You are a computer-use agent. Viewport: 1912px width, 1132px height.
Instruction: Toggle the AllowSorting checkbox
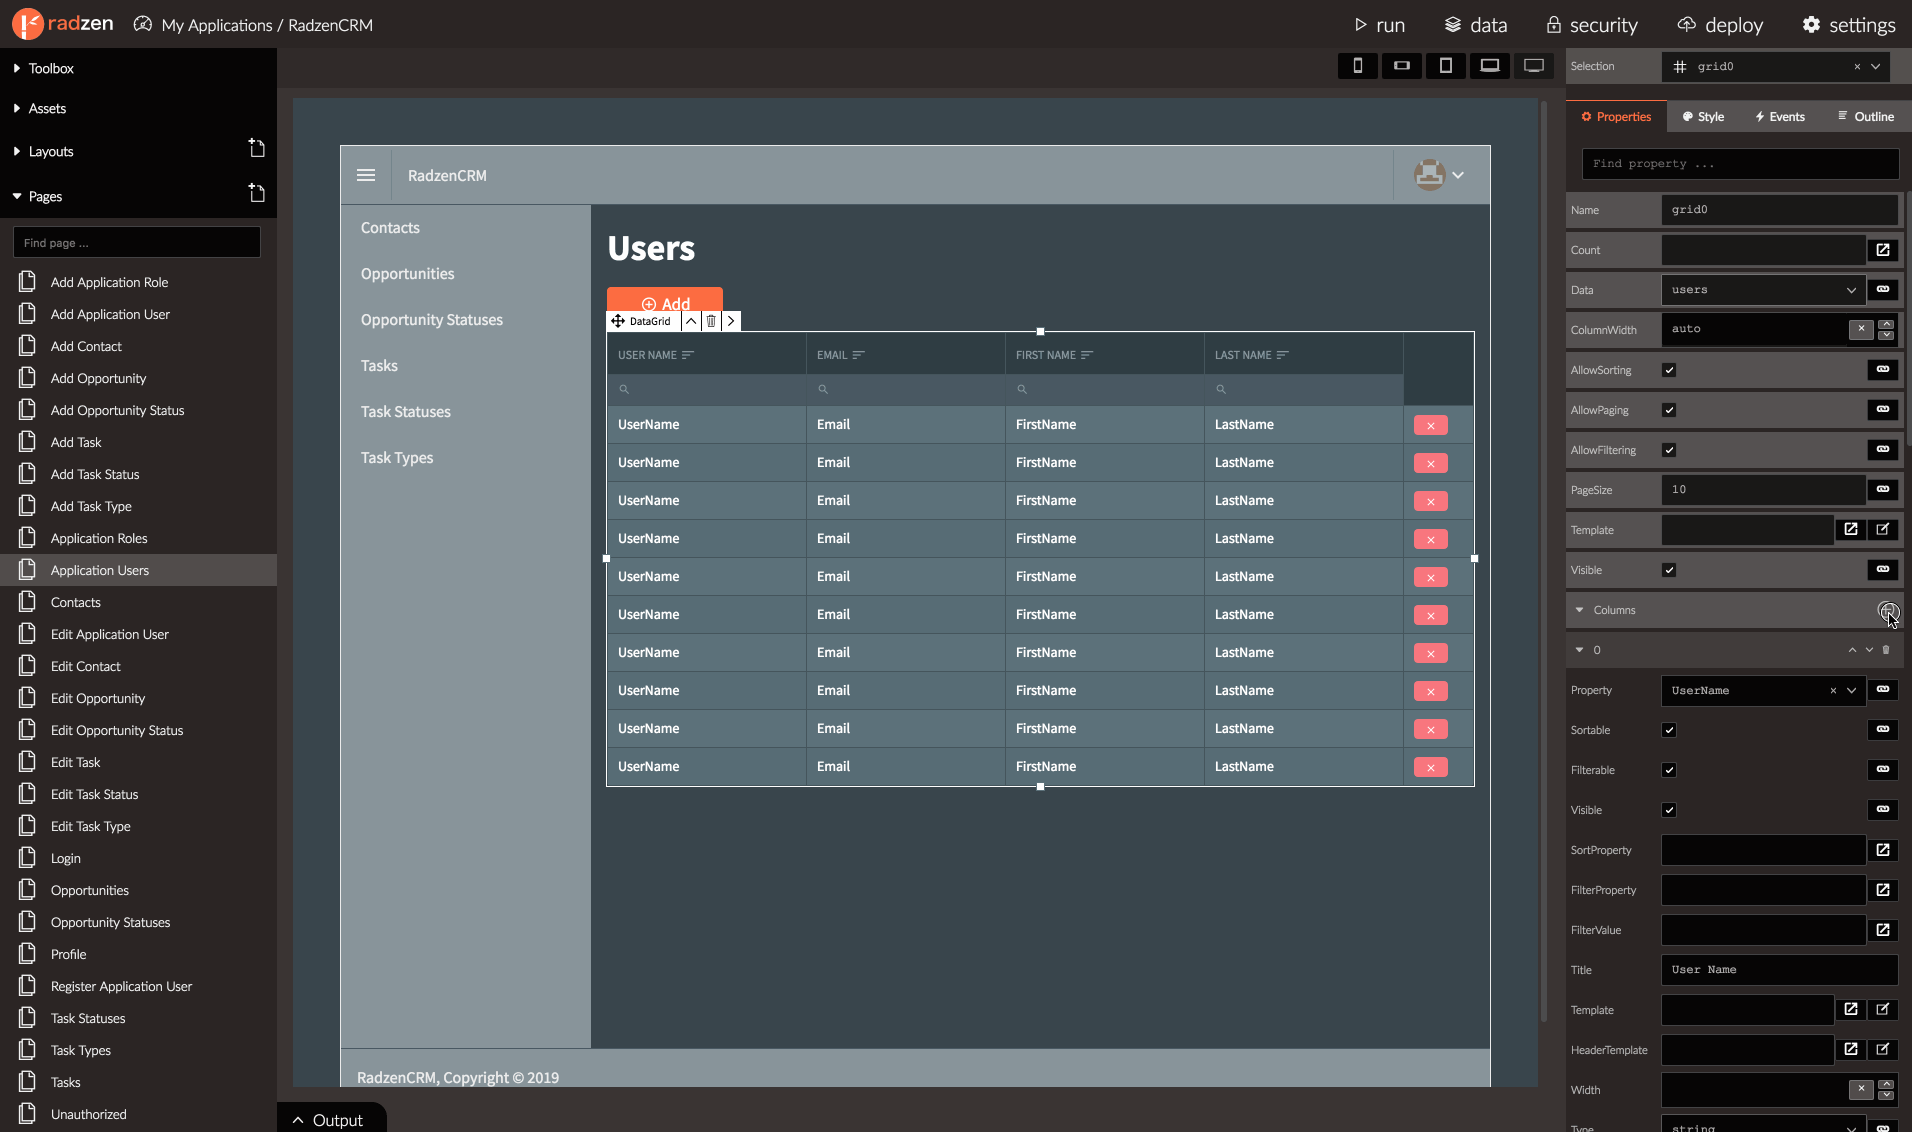click(x=1669, y=370)
